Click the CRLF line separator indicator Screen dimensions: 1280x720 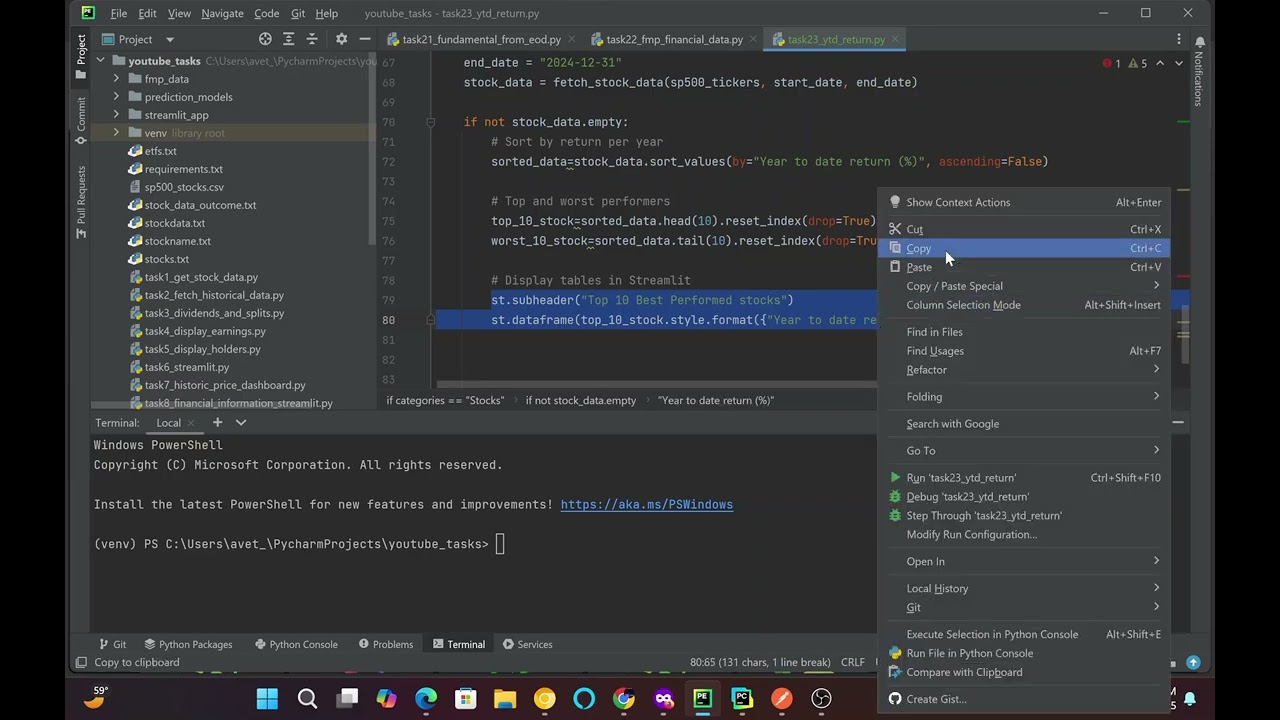point(853,662)
